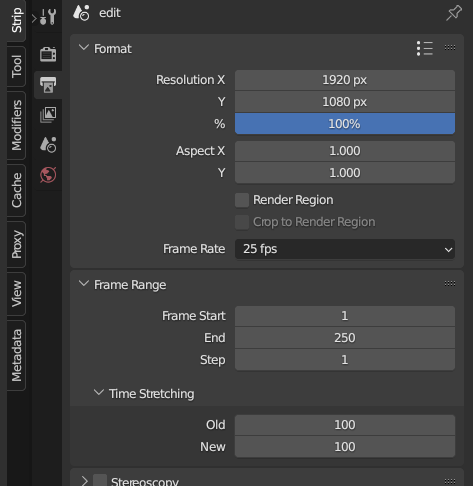Open the Scene properties icon in sidebar
Viewport: 473px width, 486px height.
pos(48,145)
